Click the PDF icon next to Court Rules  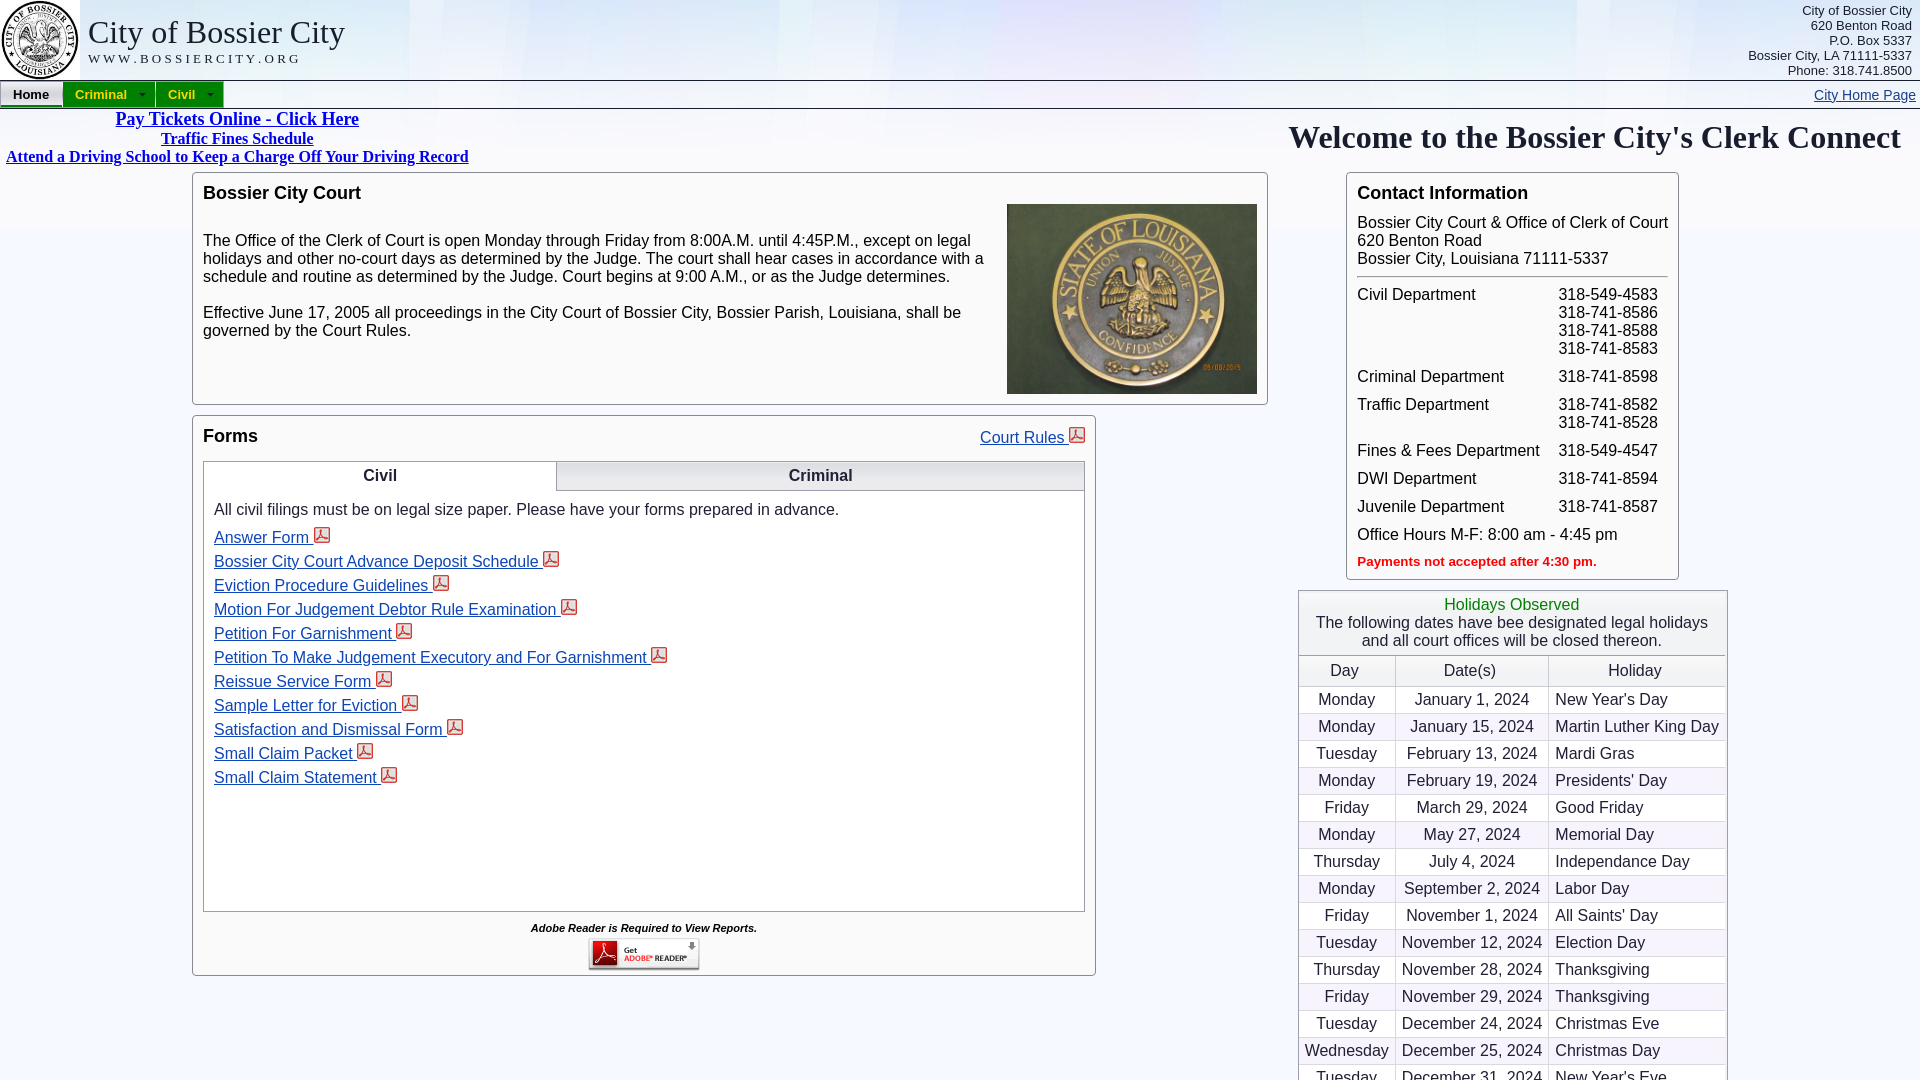click(x=1077, y=435)
